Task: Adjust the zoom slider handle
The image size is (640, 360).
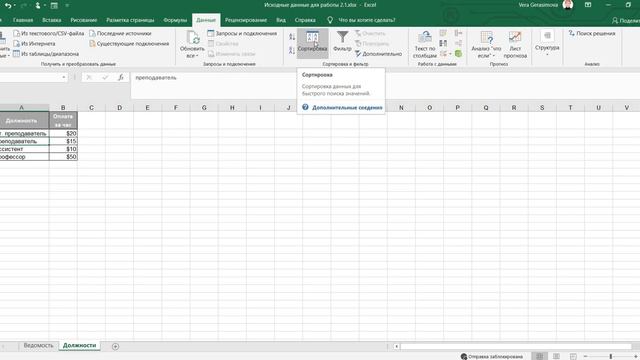Action: tap(611, 356)
